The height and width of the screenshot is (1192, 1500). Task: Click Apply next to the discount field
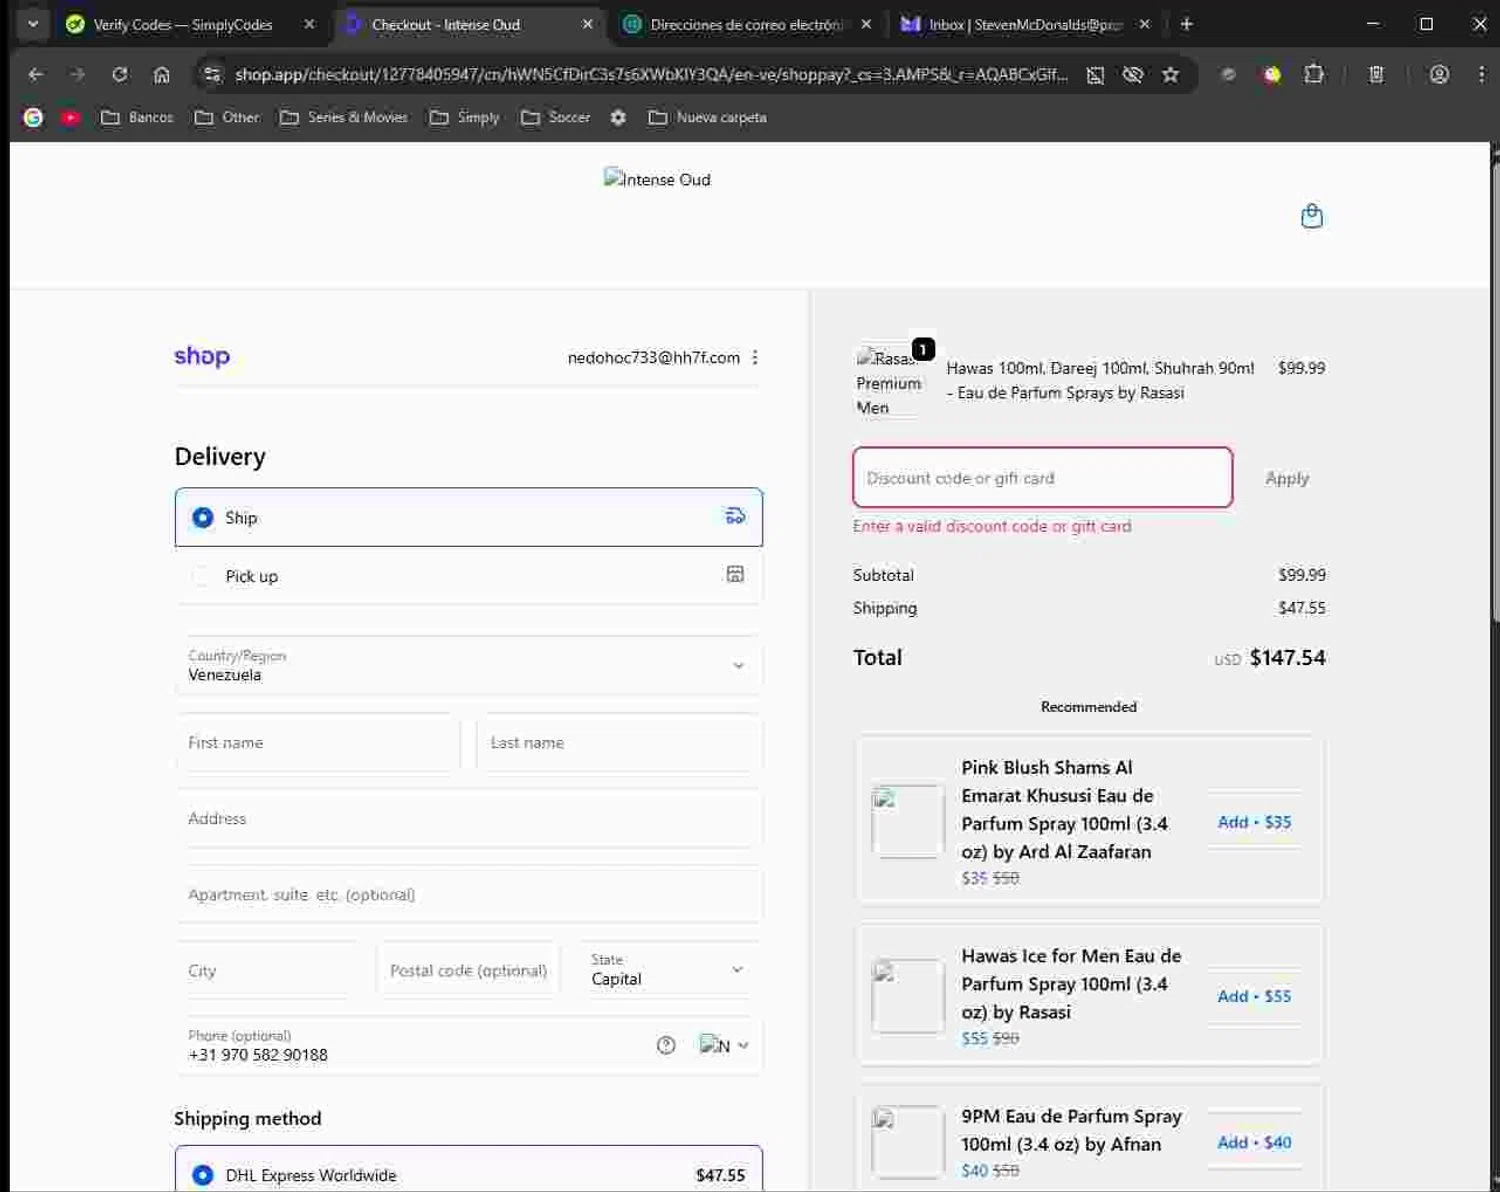click(1286, 478)
